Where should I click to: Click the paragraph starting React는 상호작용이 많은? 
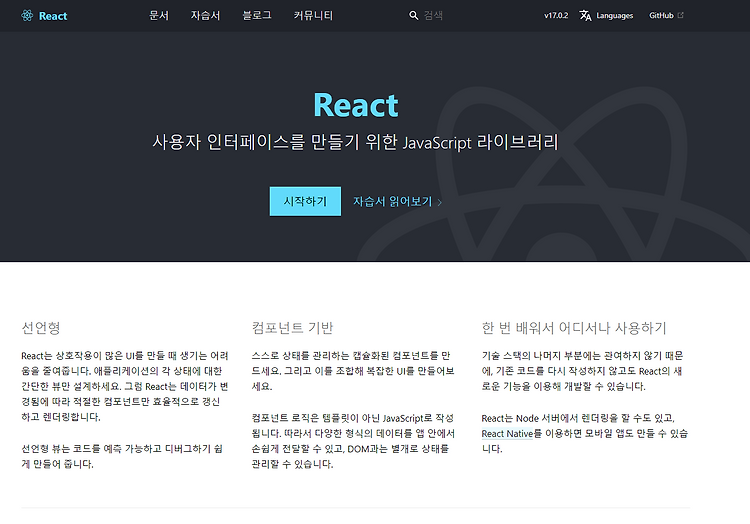pos(125,386)
